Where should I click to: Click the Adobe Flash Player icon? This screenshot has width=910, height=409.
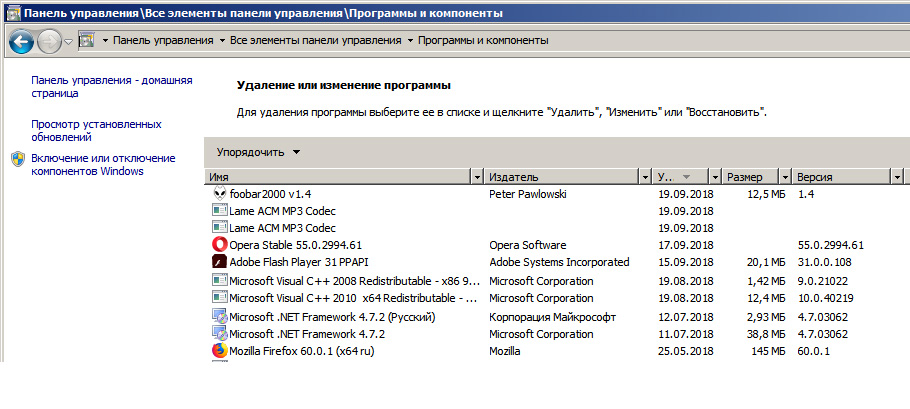click(x=220, y=262)
